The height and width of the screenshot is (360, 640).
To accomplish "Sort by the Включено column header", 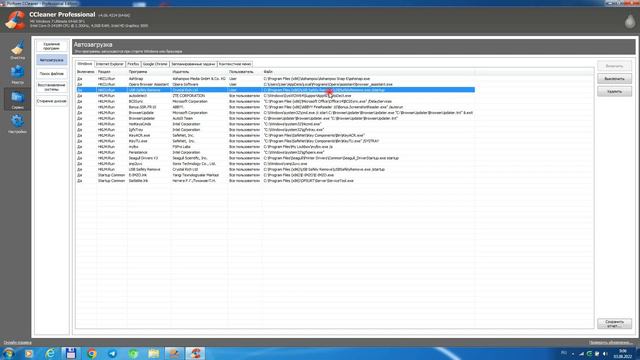I will (x=86, y=71).
